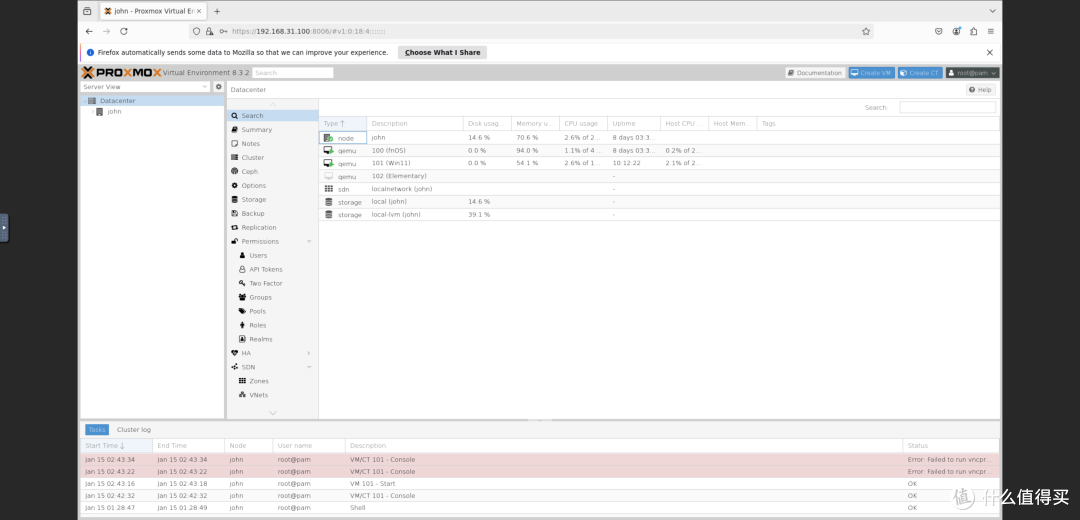The height and width of the screenshot is (520, 1080).
Task: Open Two Factor under Permissions
Action: [x=273, y=284]
